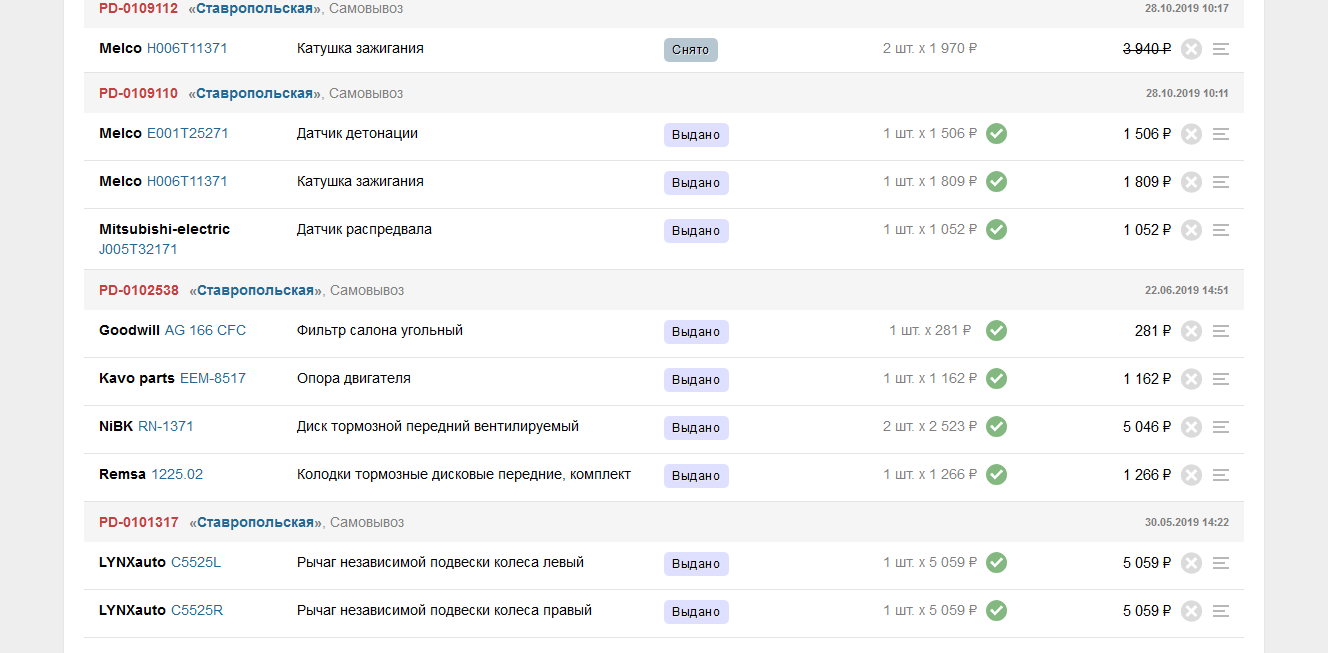Open the lines menu icon for Опора двигателя row
The width and height of the screenshot is (1328, 653).
click(x=1221, y=379)
